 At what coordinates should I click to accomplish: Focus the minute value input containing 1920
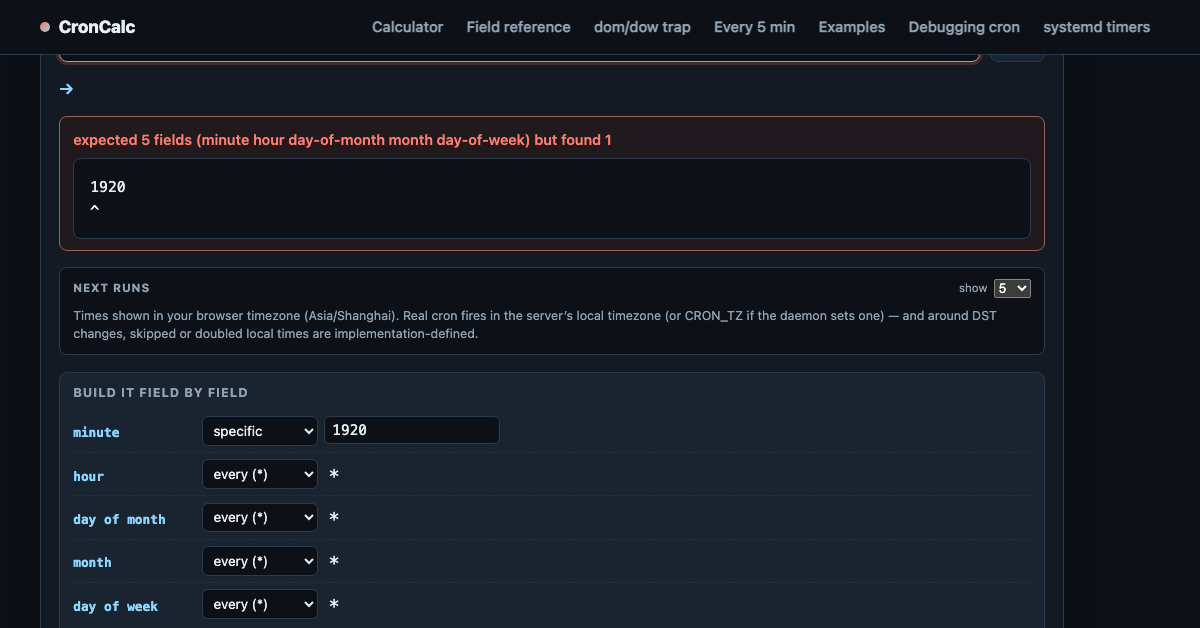[412, 430]
